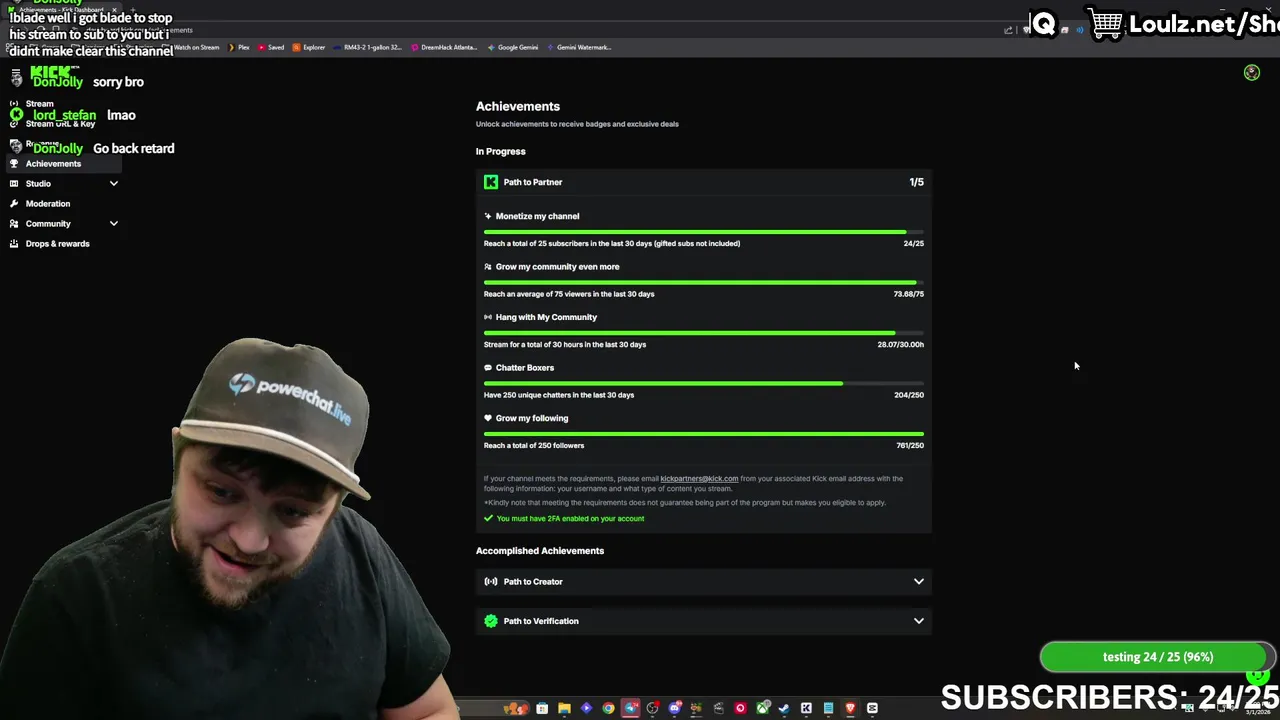Open the Plex bookmark
1280x720 pixels.
(239, 47)
